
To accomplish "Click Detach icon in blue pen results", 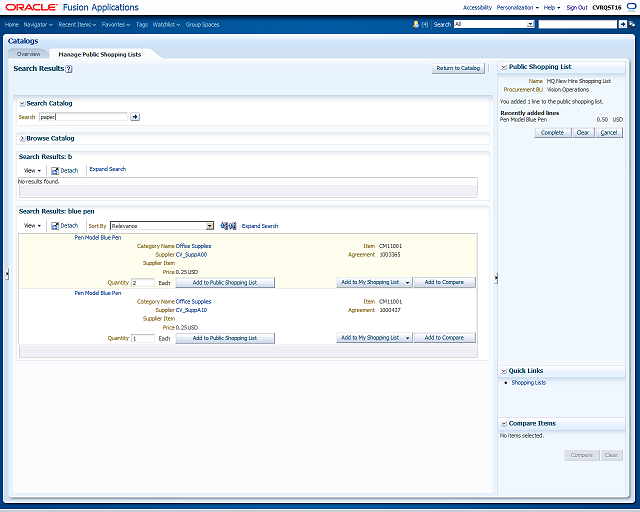I will point(55,226).
